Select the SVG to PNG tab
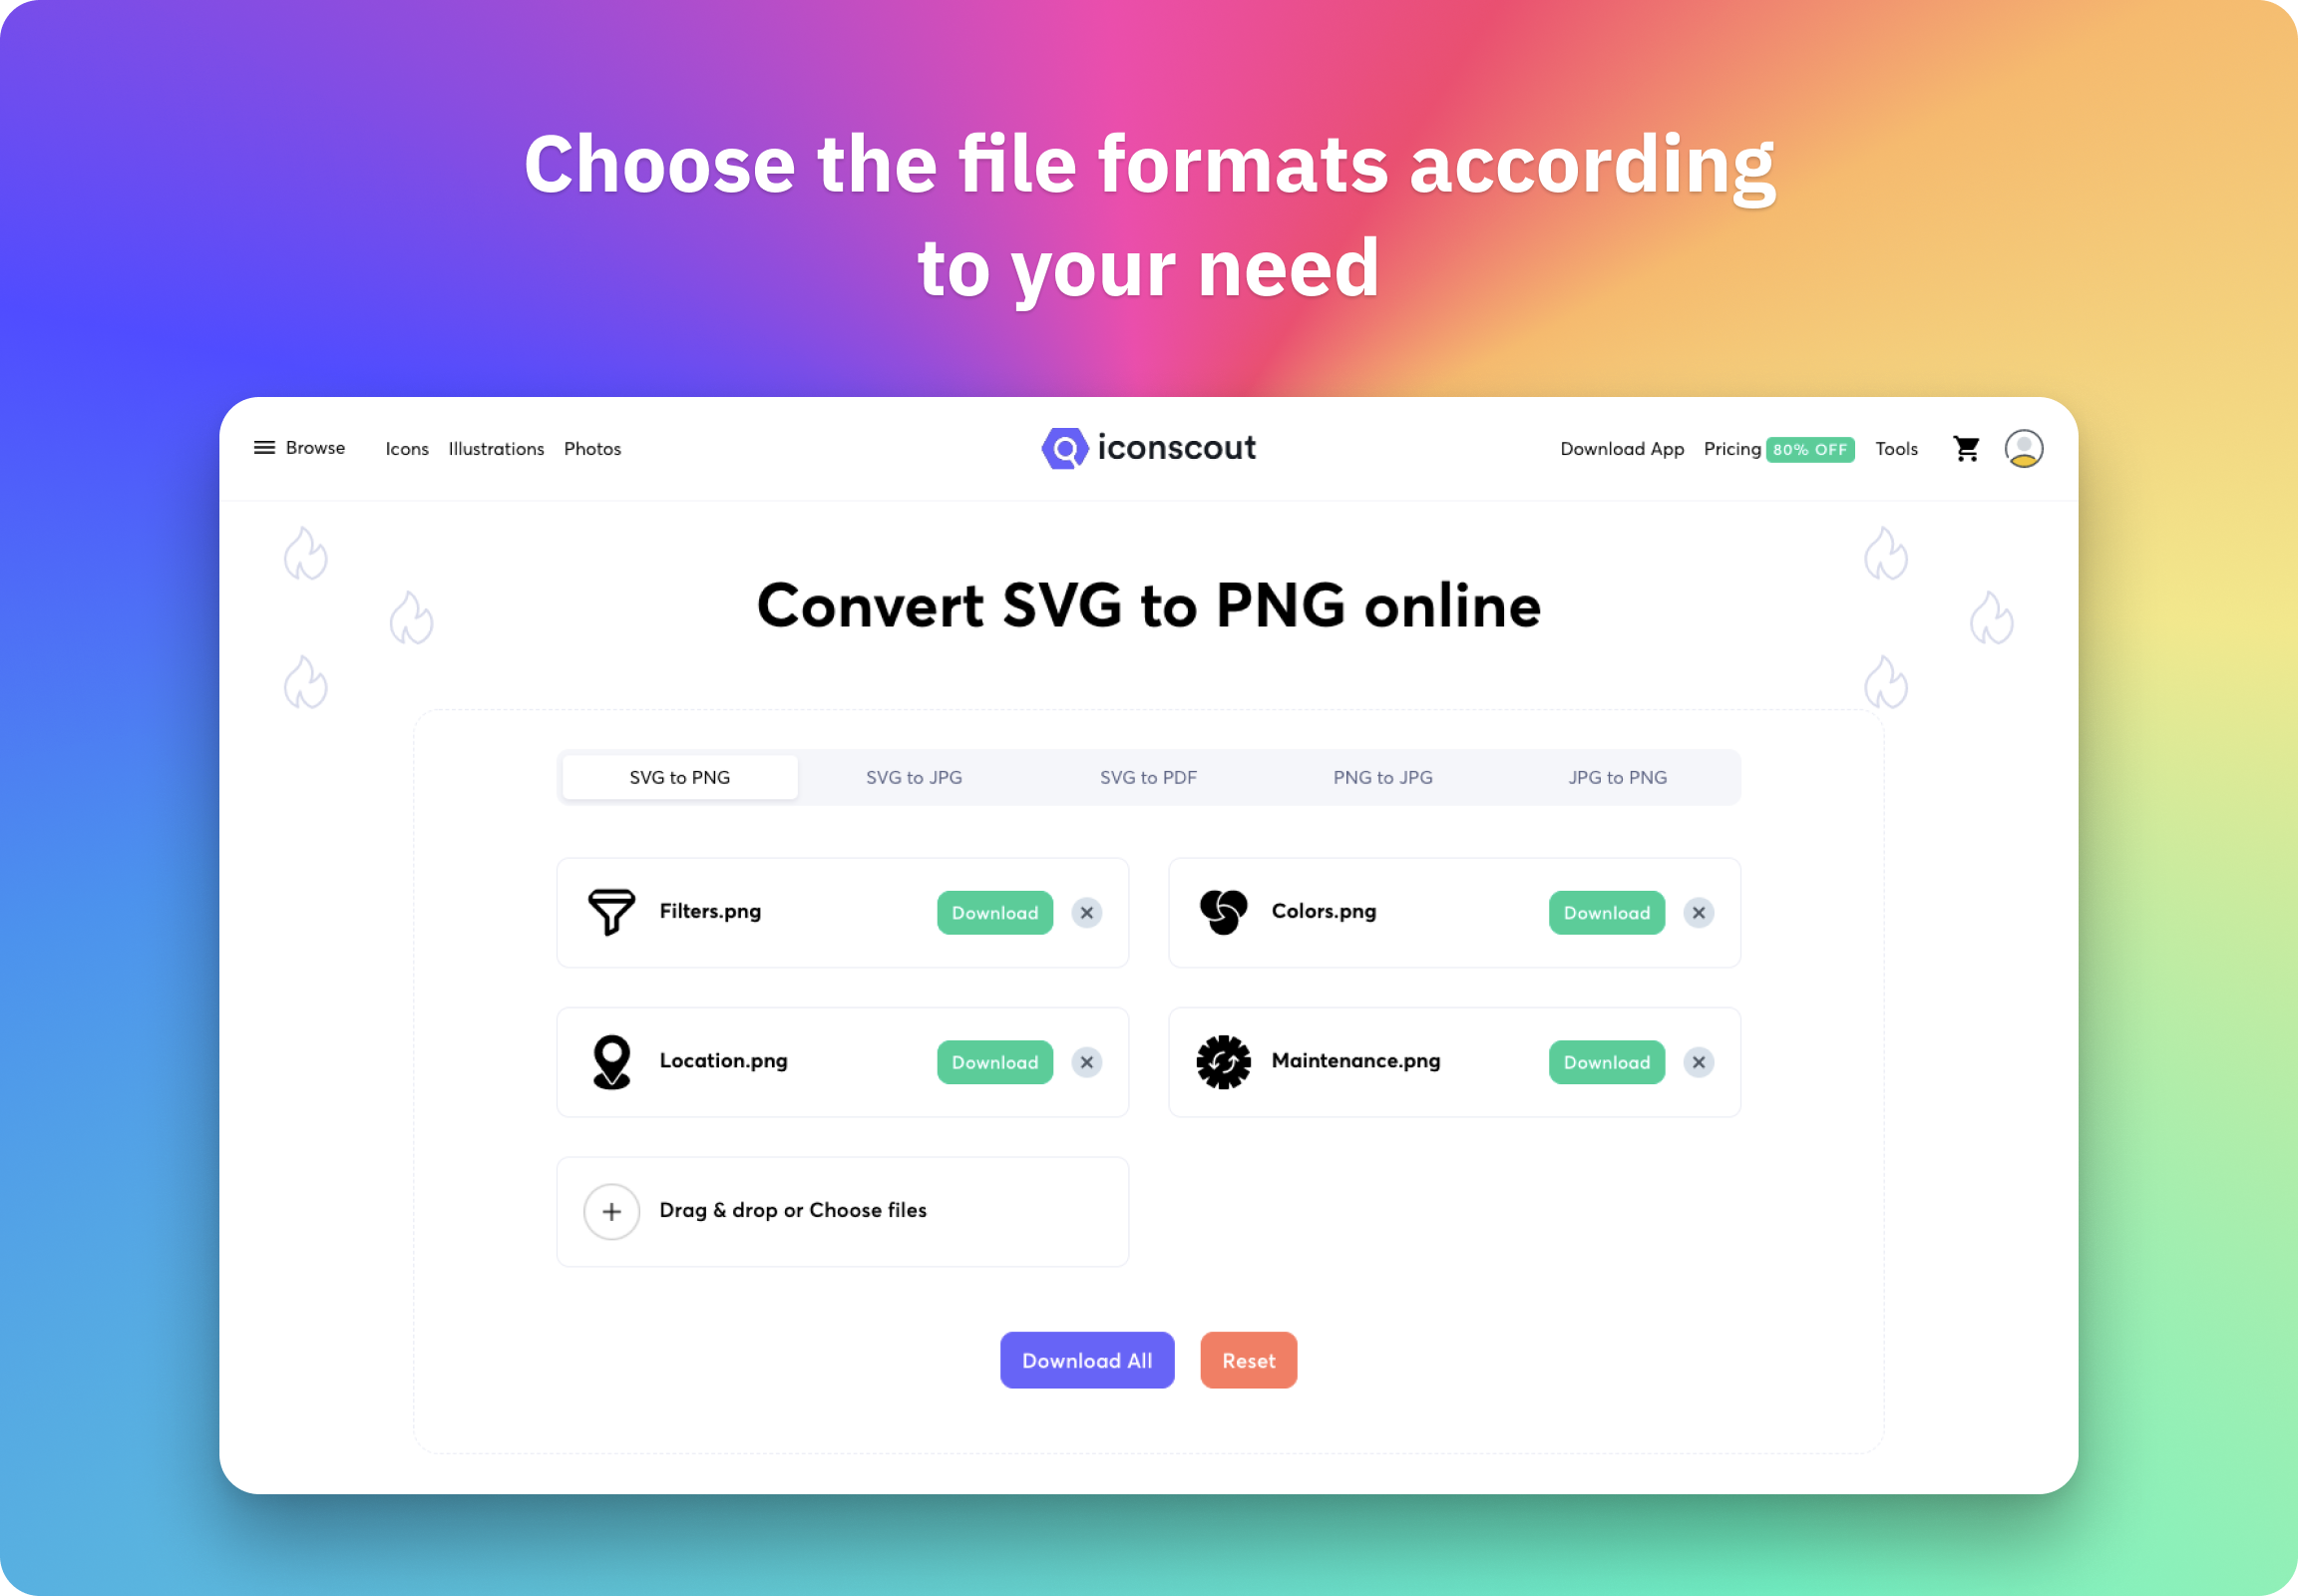The image size is (2298, 1596). tap(681, 775)
